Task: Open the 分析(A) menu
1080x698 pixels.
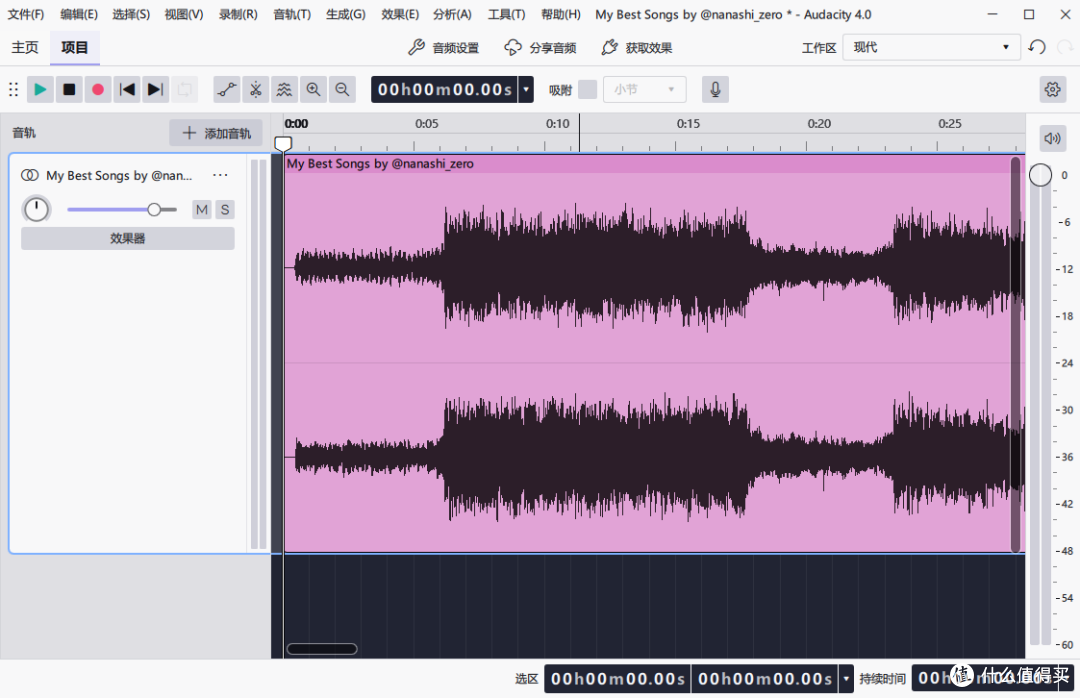Action: 453,14
